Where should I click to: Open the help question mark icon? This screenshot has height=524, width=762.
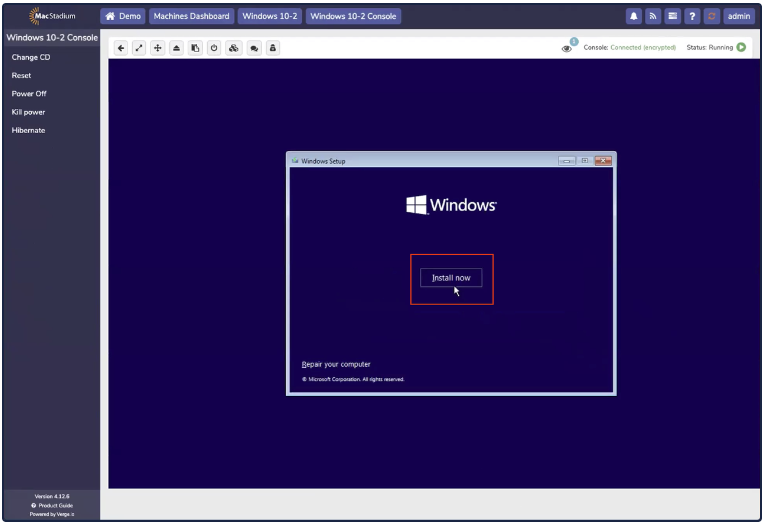[692, 16]
